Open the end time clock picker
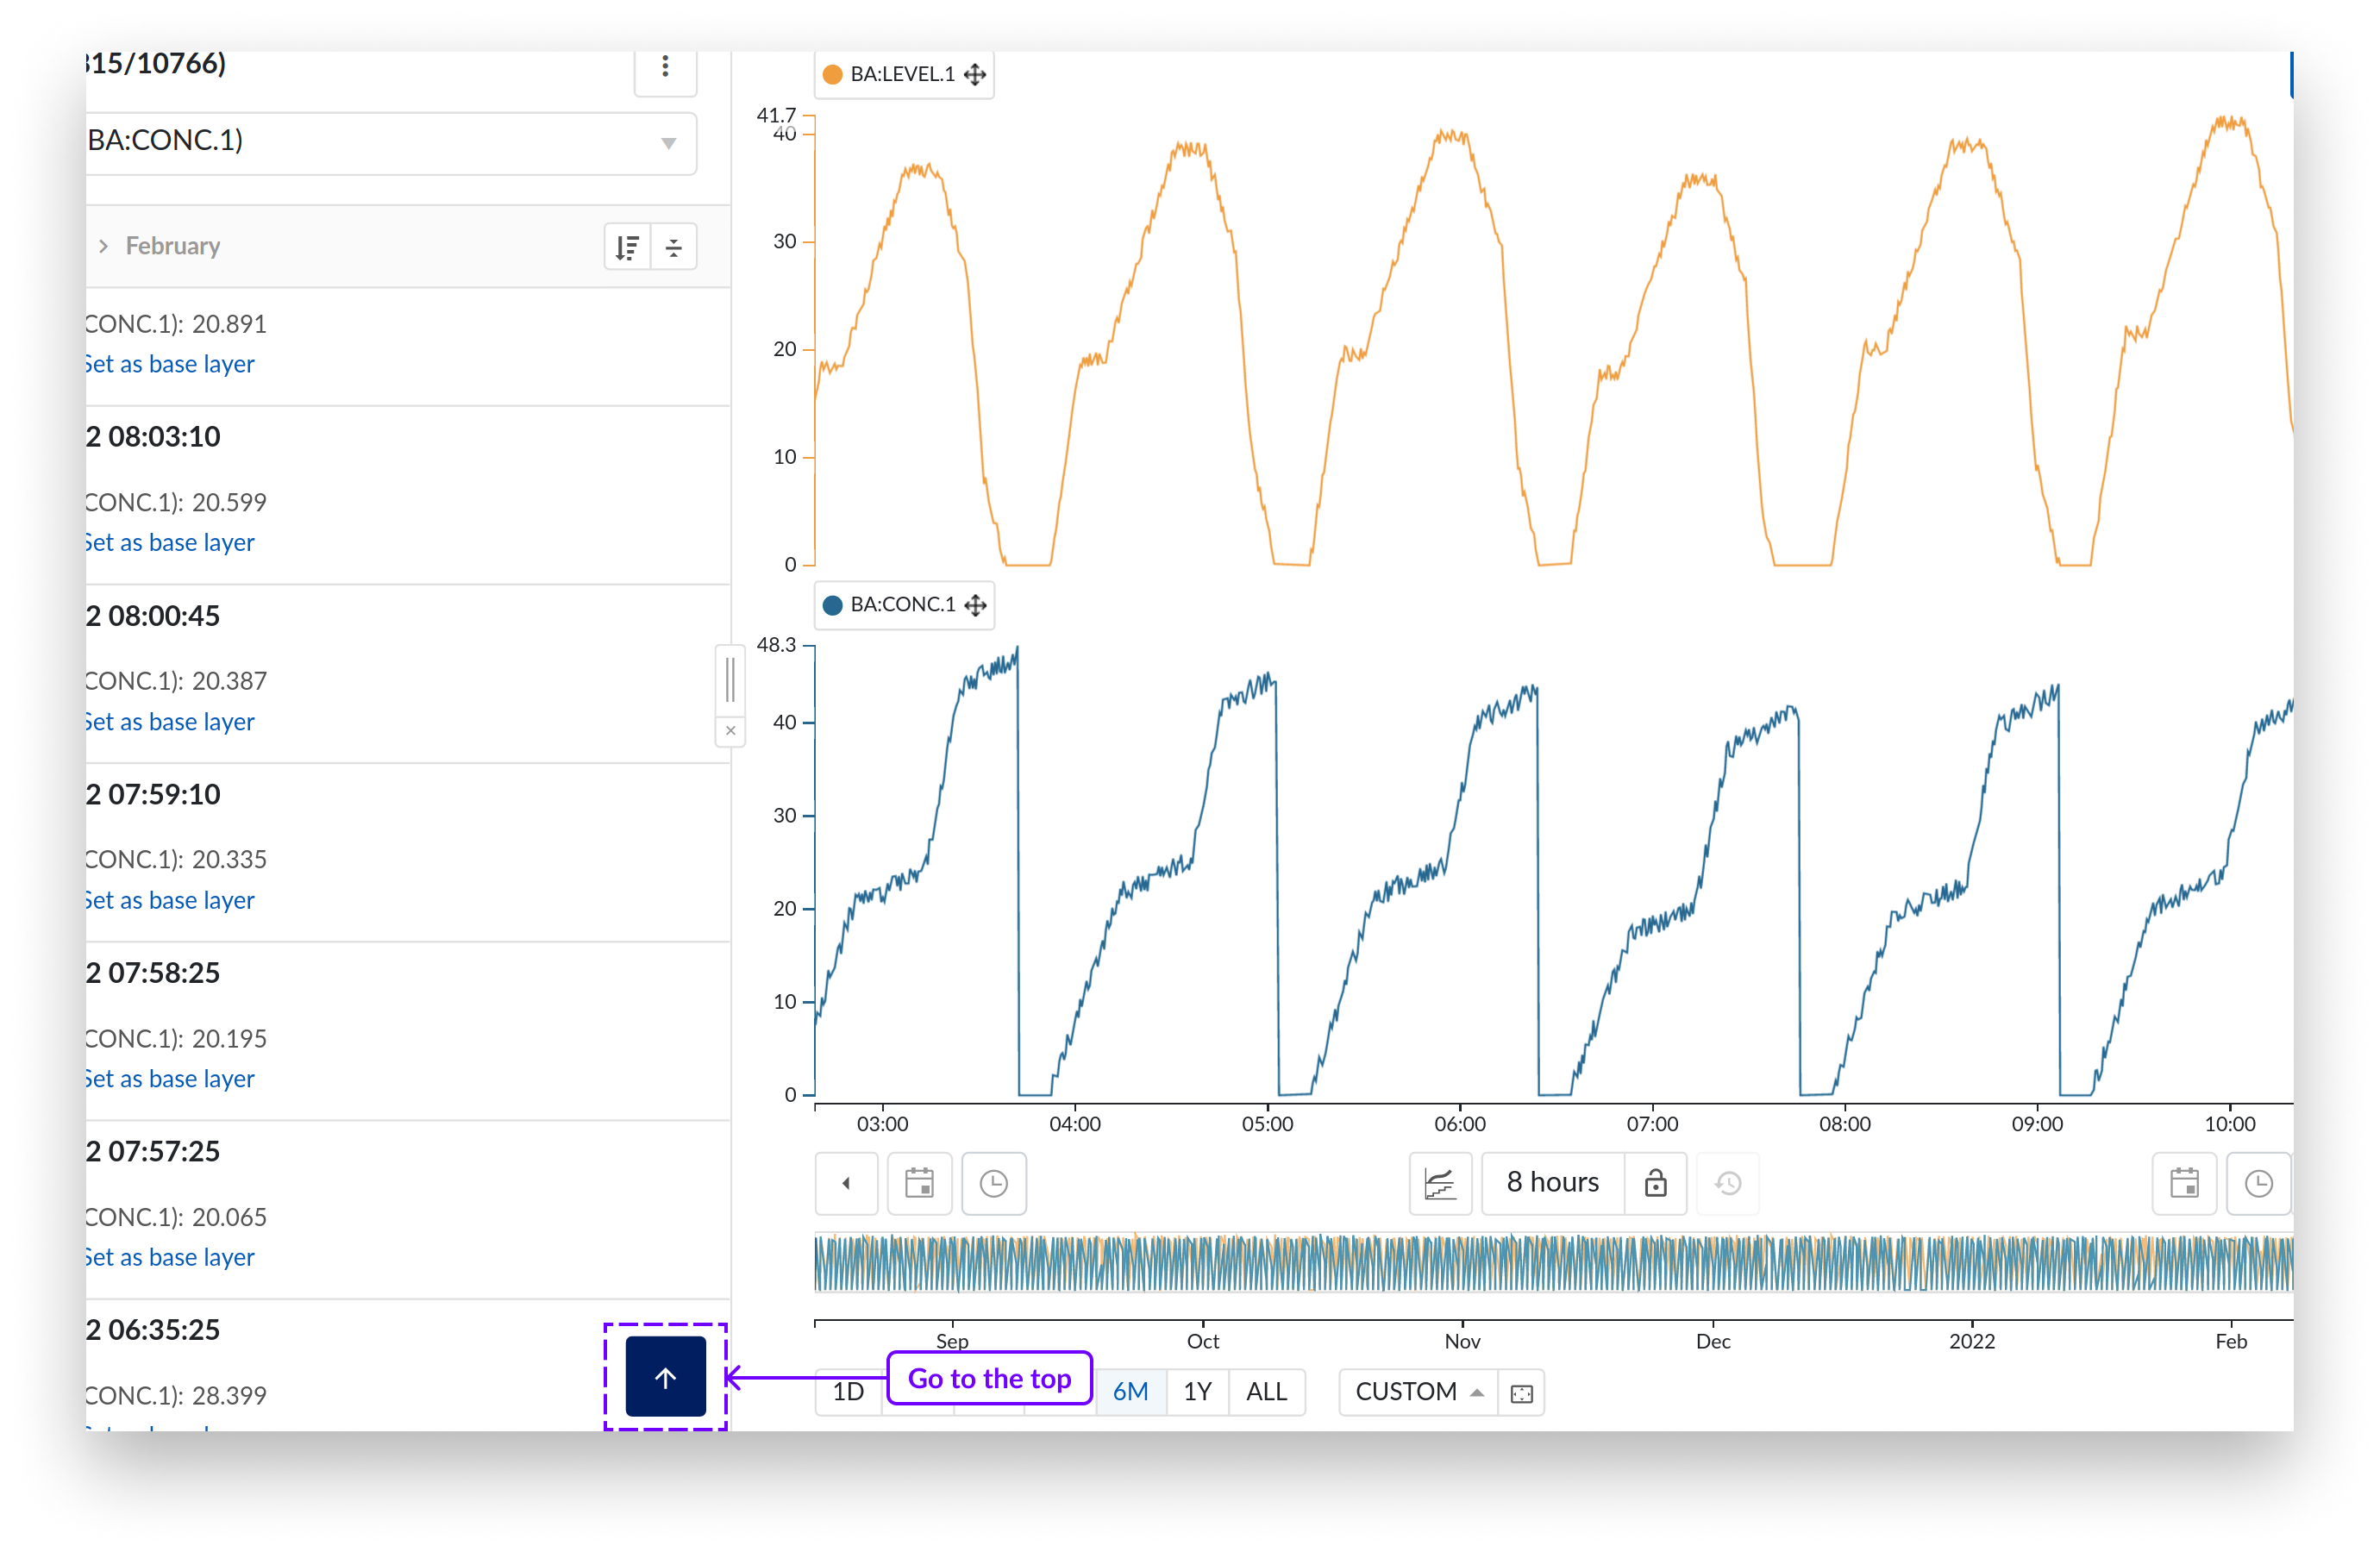 point(2258,1183)
